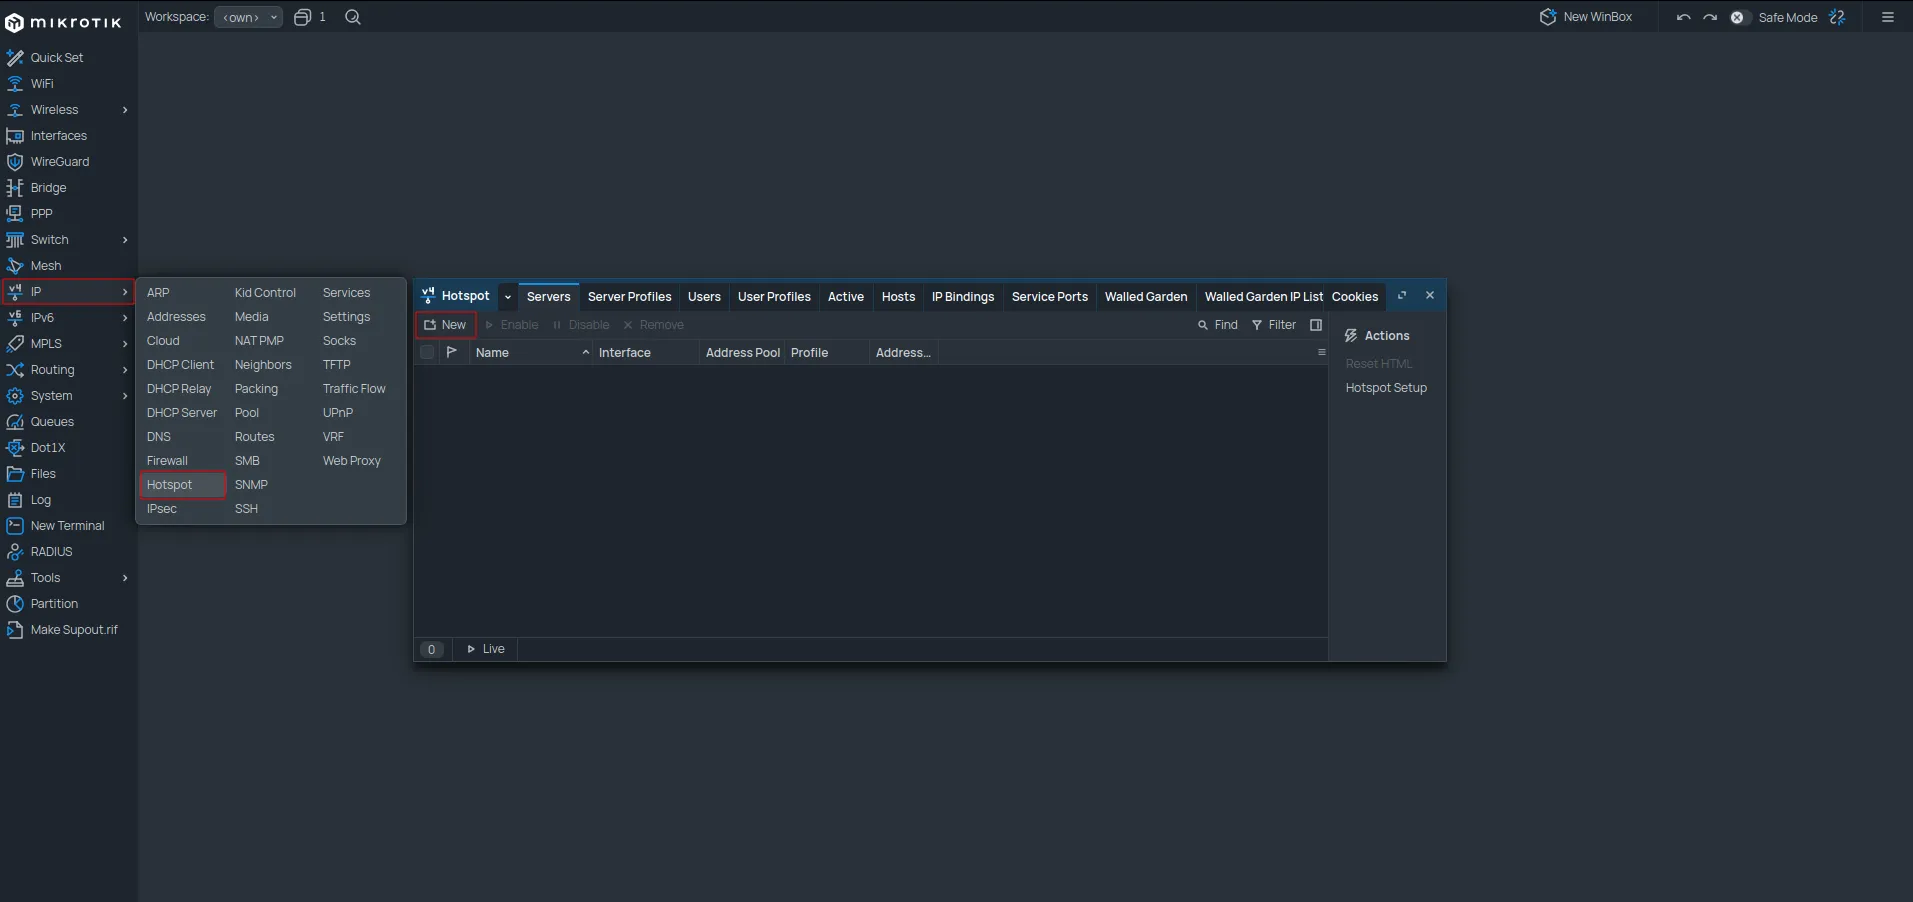Open the Workspace dropdown
This screenshot has width=1913, height=902.
[247, 17]
